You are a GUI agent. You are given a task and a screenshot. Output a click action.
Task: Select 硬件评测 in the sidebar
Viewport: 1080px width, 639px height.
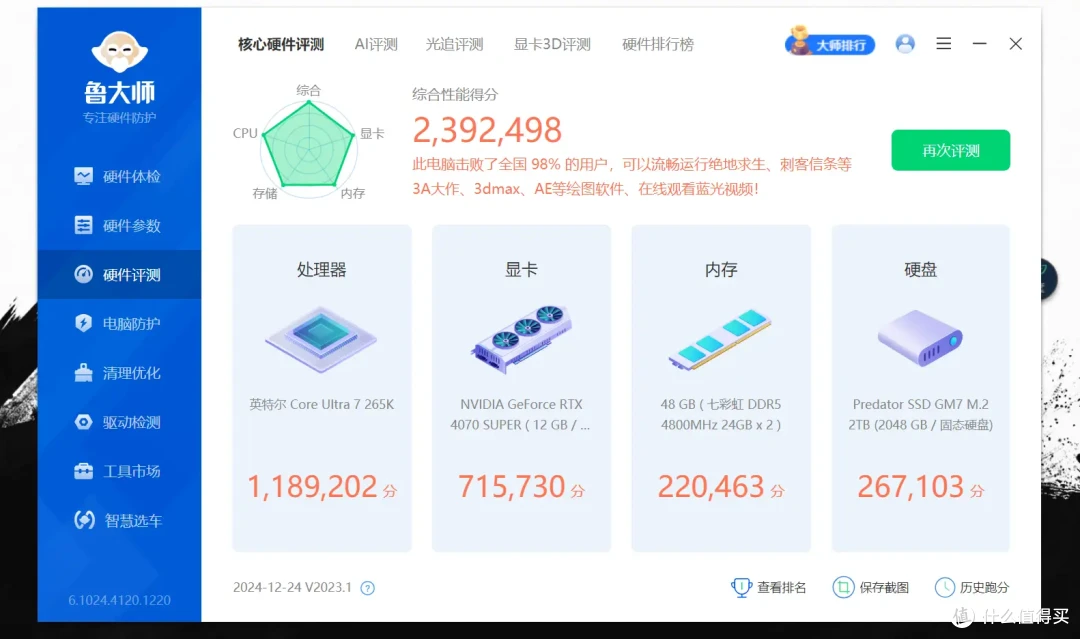tap(117, 275)
